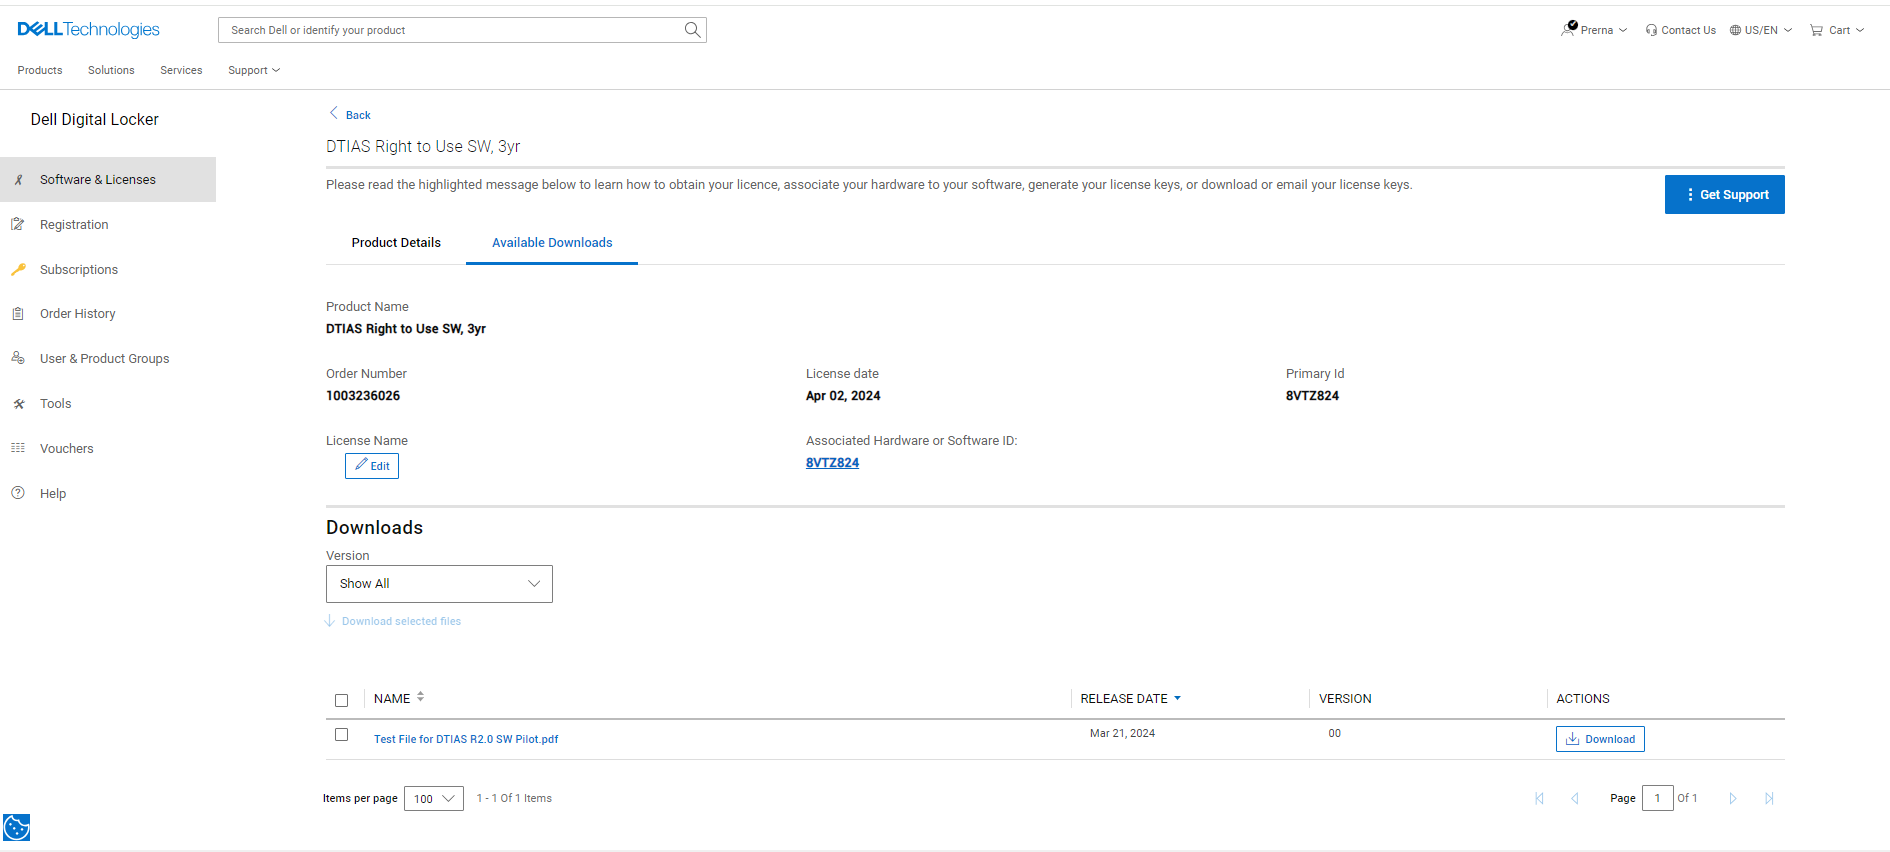1890x852 pixels.
Task: Click the Vouchers list icon
Action: coord(18,448)
